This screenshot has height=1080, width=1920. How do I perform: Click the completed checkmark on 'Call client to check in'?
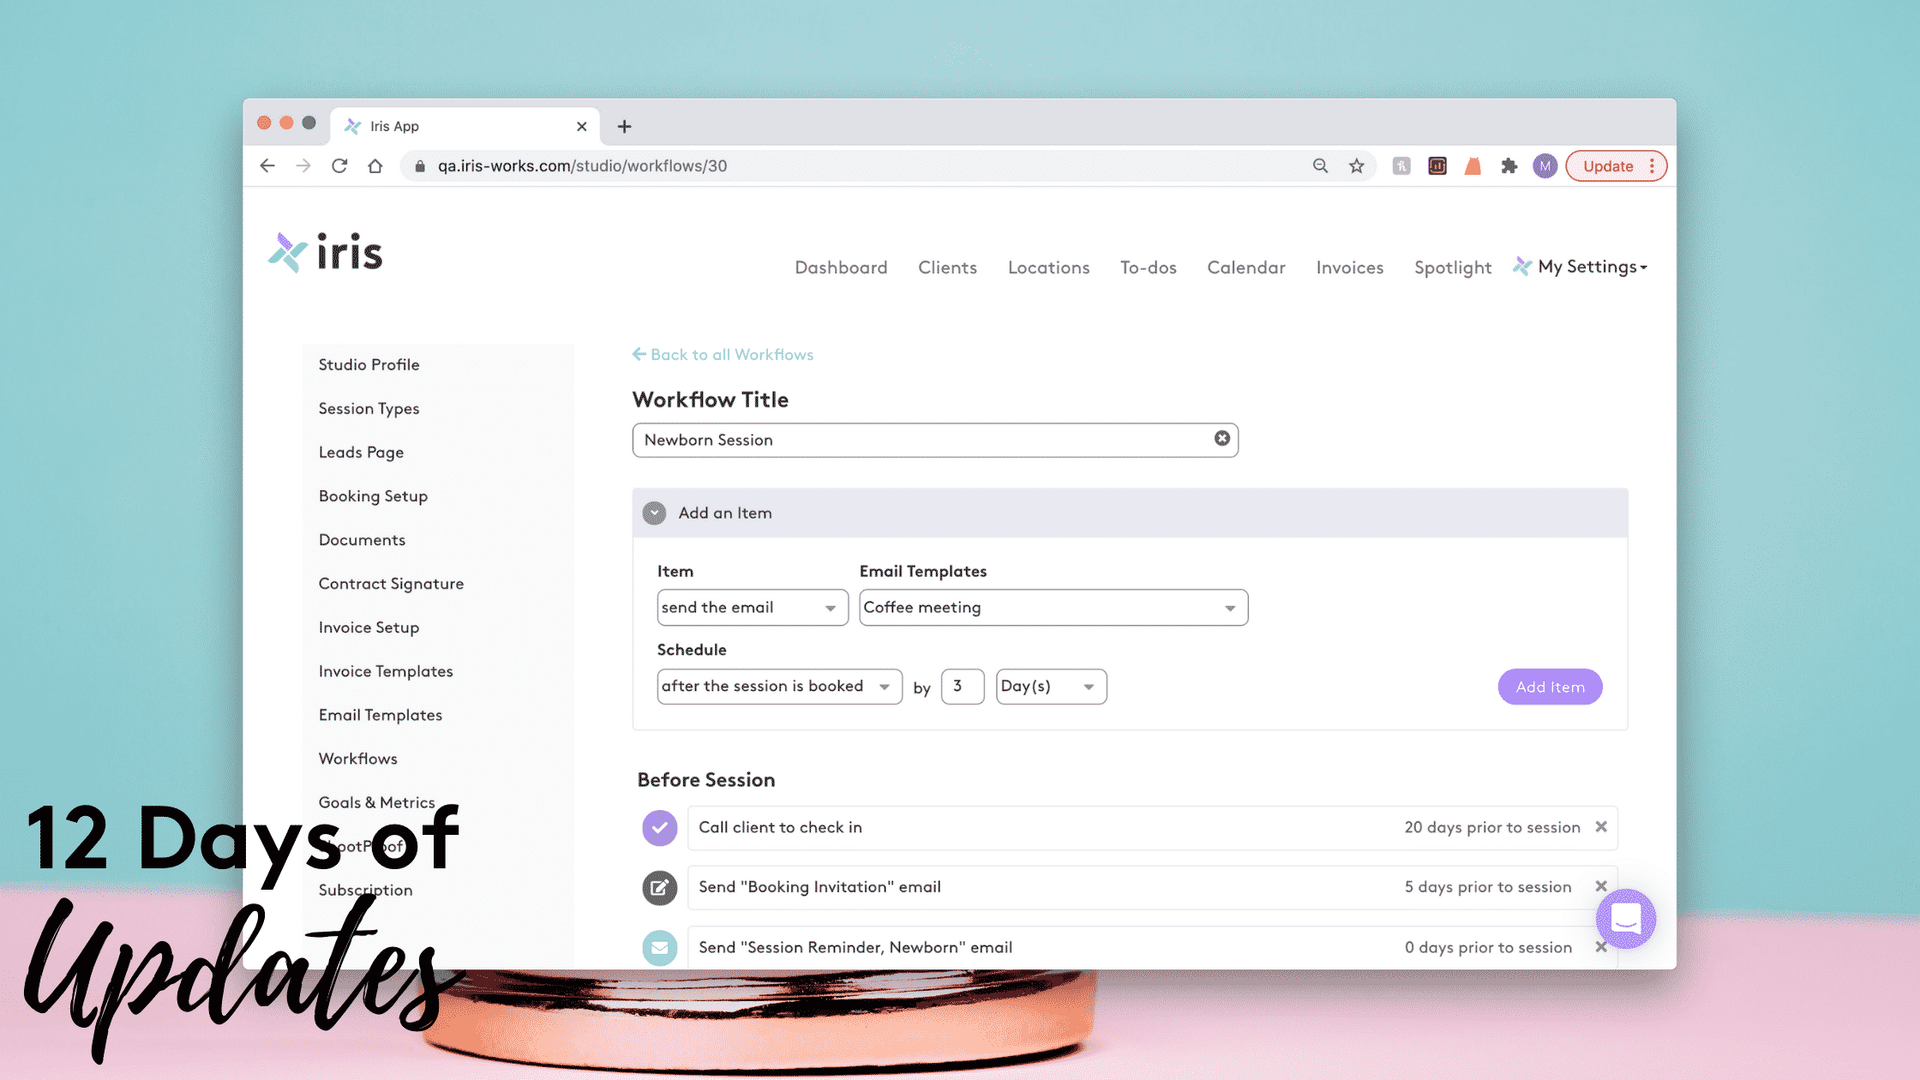pos(658,827)
